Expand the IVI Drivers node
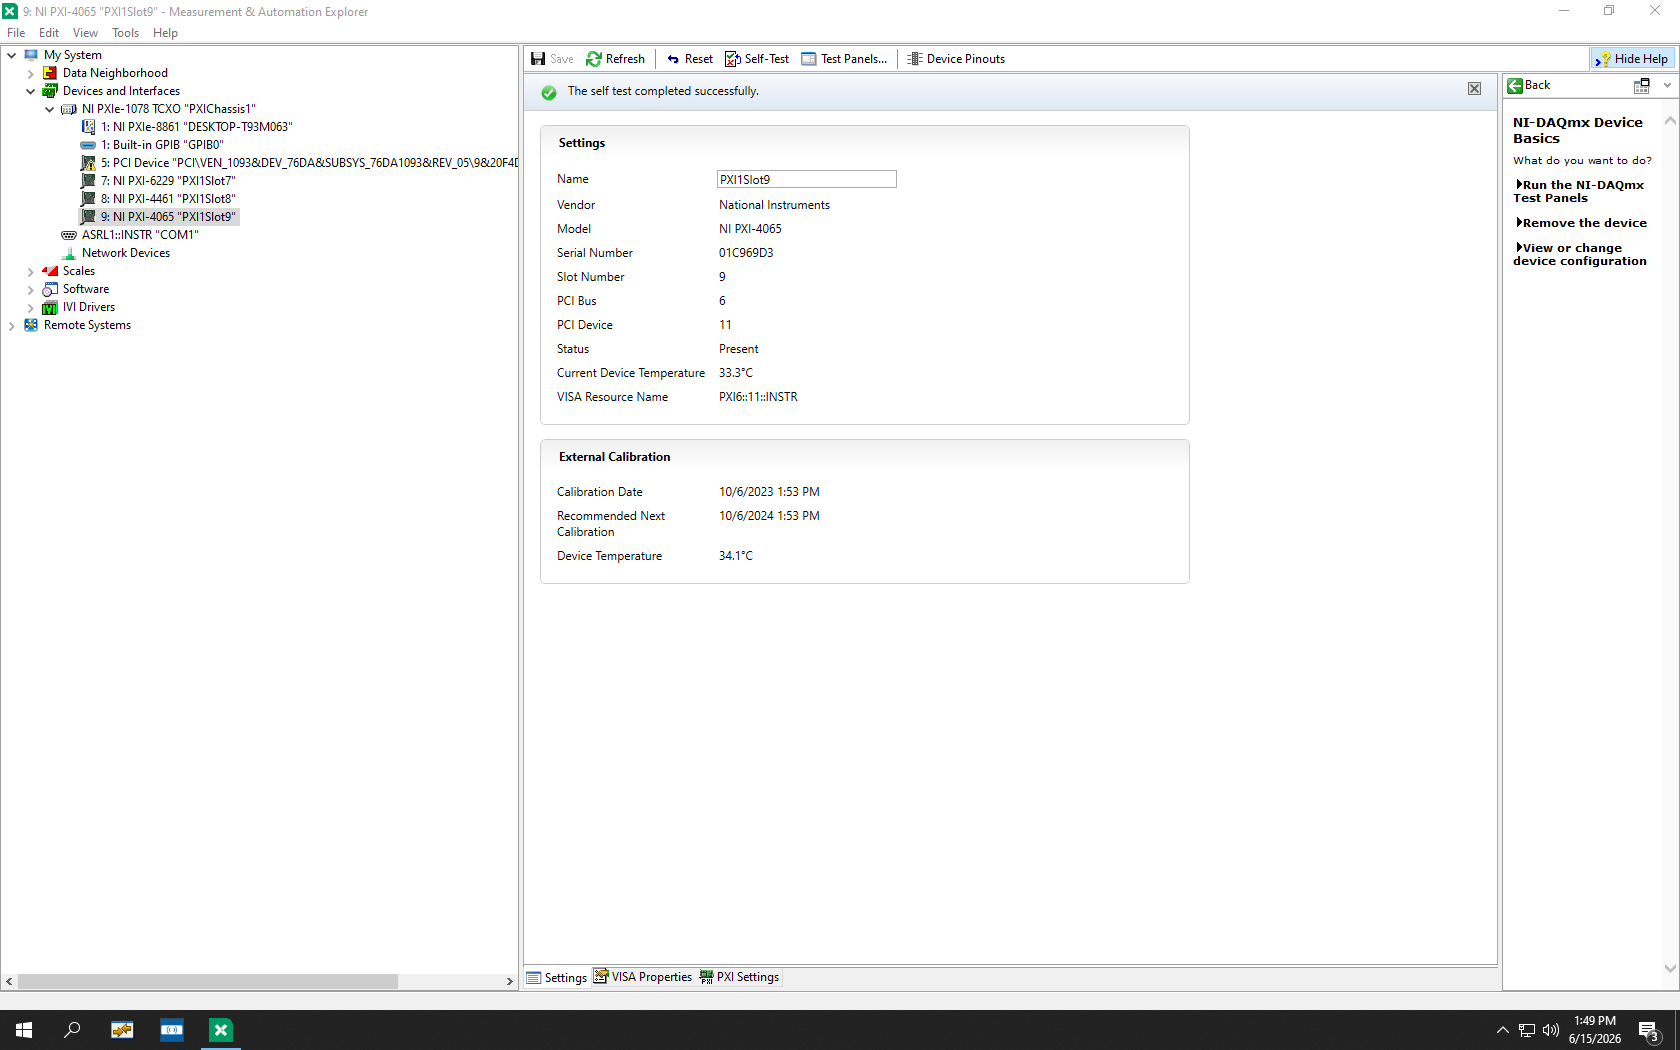This screenshot has width=1680, height=1050. point(31,307)
